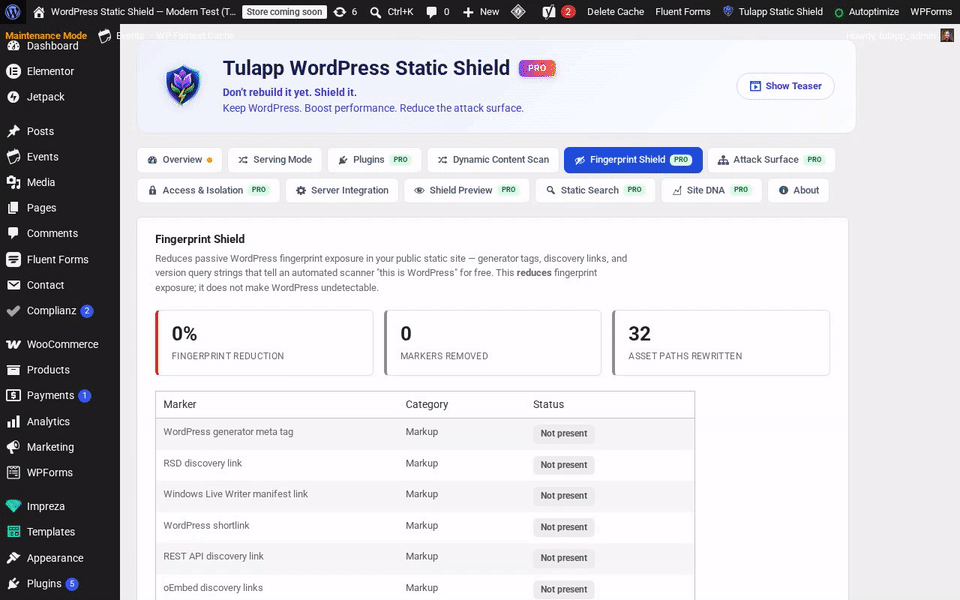Go to the Dashboard sidebar item
Viewport: 960px width, 600px height.
point(60,47)
